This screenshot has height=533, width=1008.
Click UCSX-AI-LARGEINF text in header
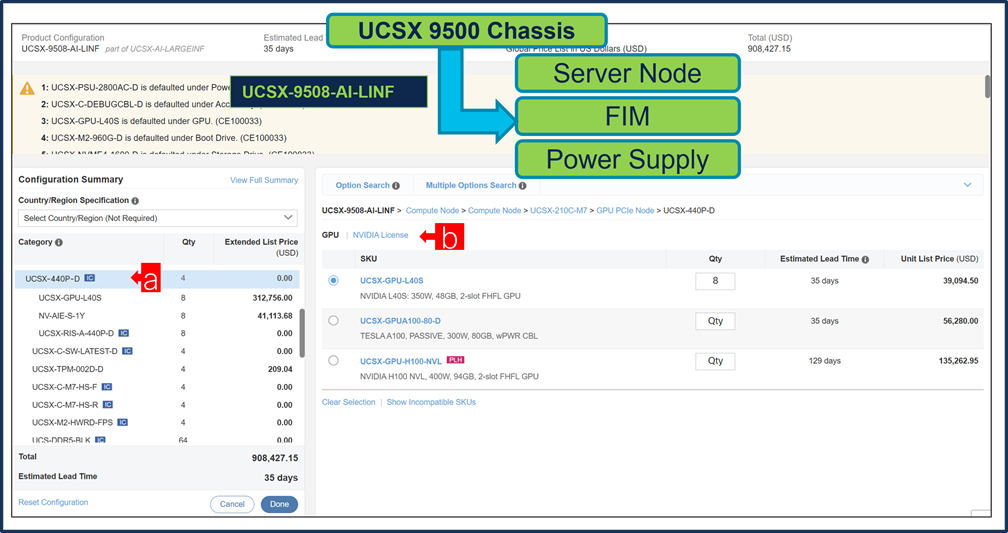point(165,49)
